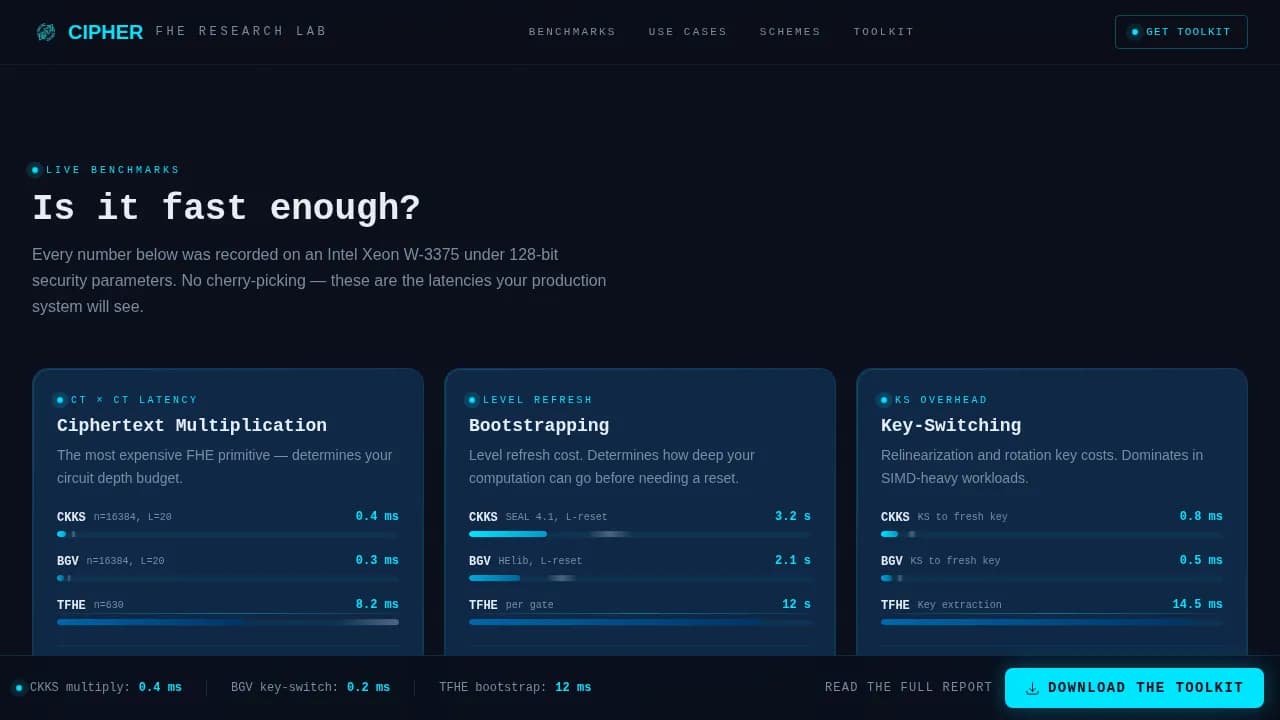Click TFHE per gate bootstrapping bar
Viewport: 1280px width, 720px height.
point(640,622)
